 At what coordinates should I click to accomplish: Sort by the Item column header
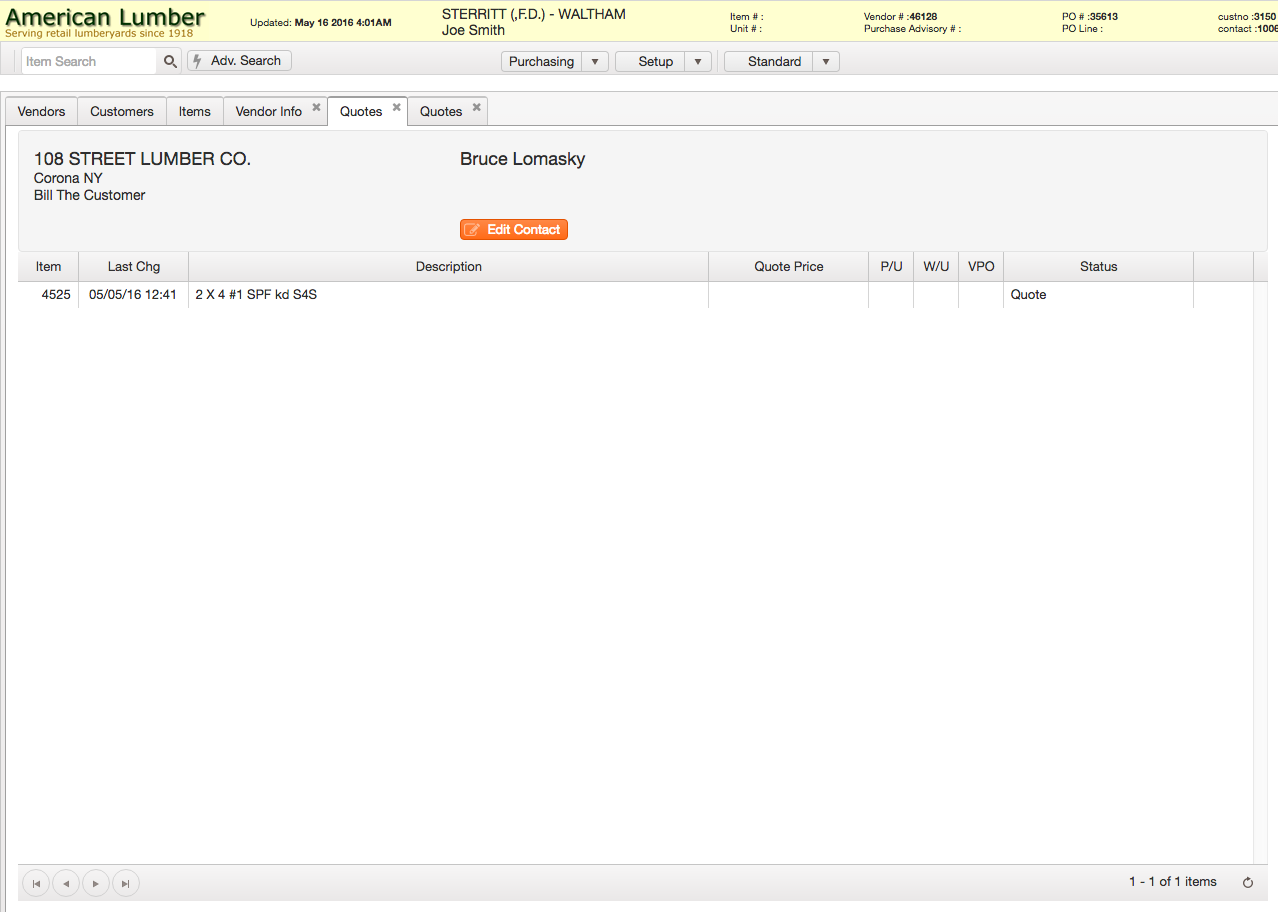(x=48, y=267)
